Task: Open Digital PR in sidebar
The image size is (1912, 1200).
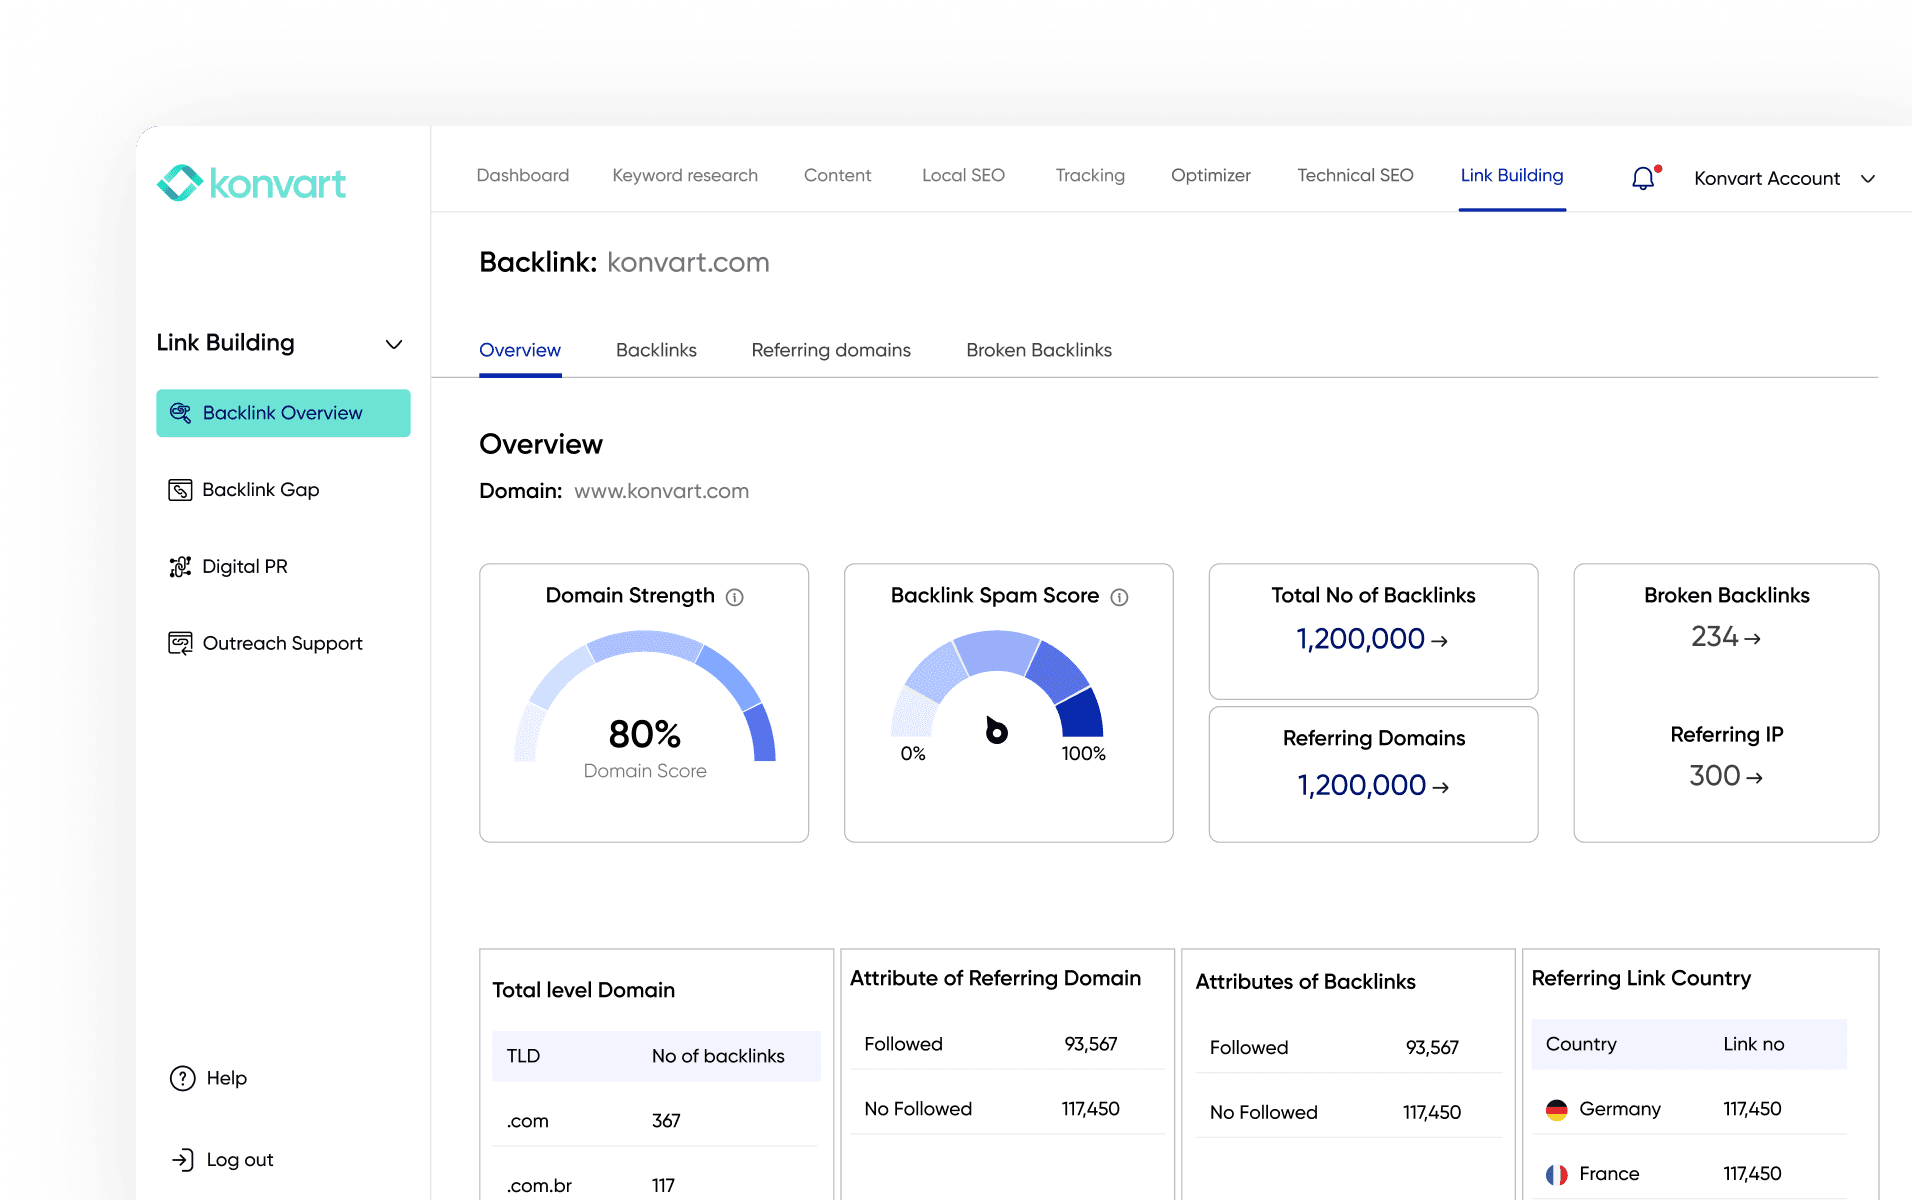Action: click(244, 567)
